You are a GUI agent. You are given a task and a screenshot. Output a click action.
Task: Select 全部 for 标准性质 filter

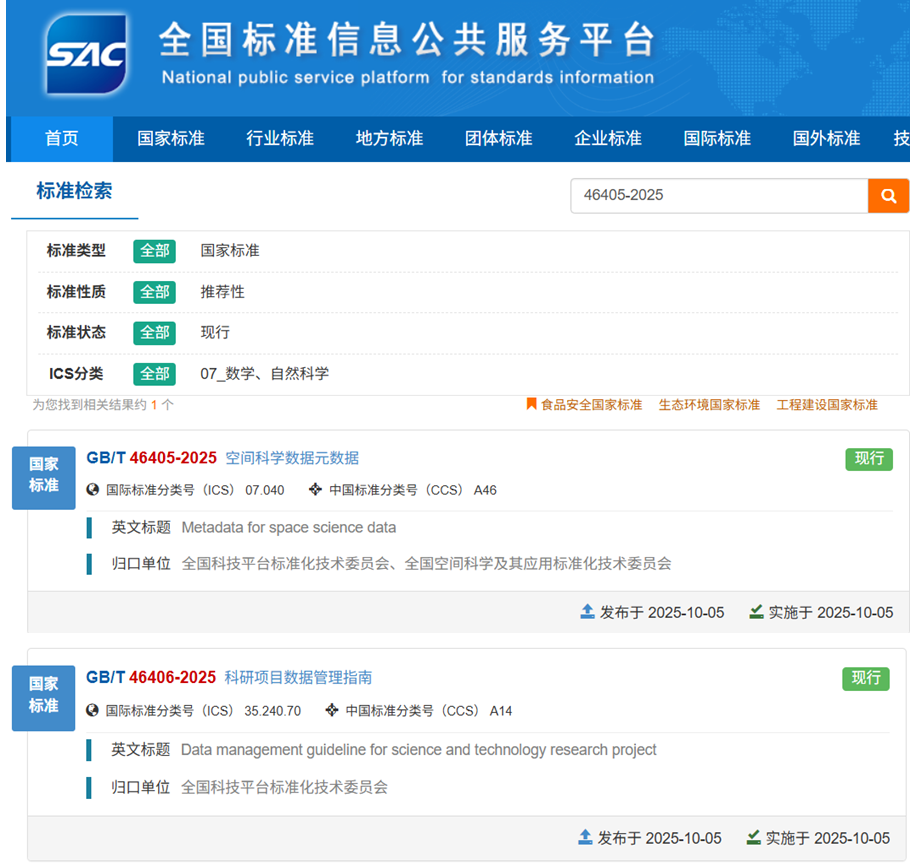point(154,292)
